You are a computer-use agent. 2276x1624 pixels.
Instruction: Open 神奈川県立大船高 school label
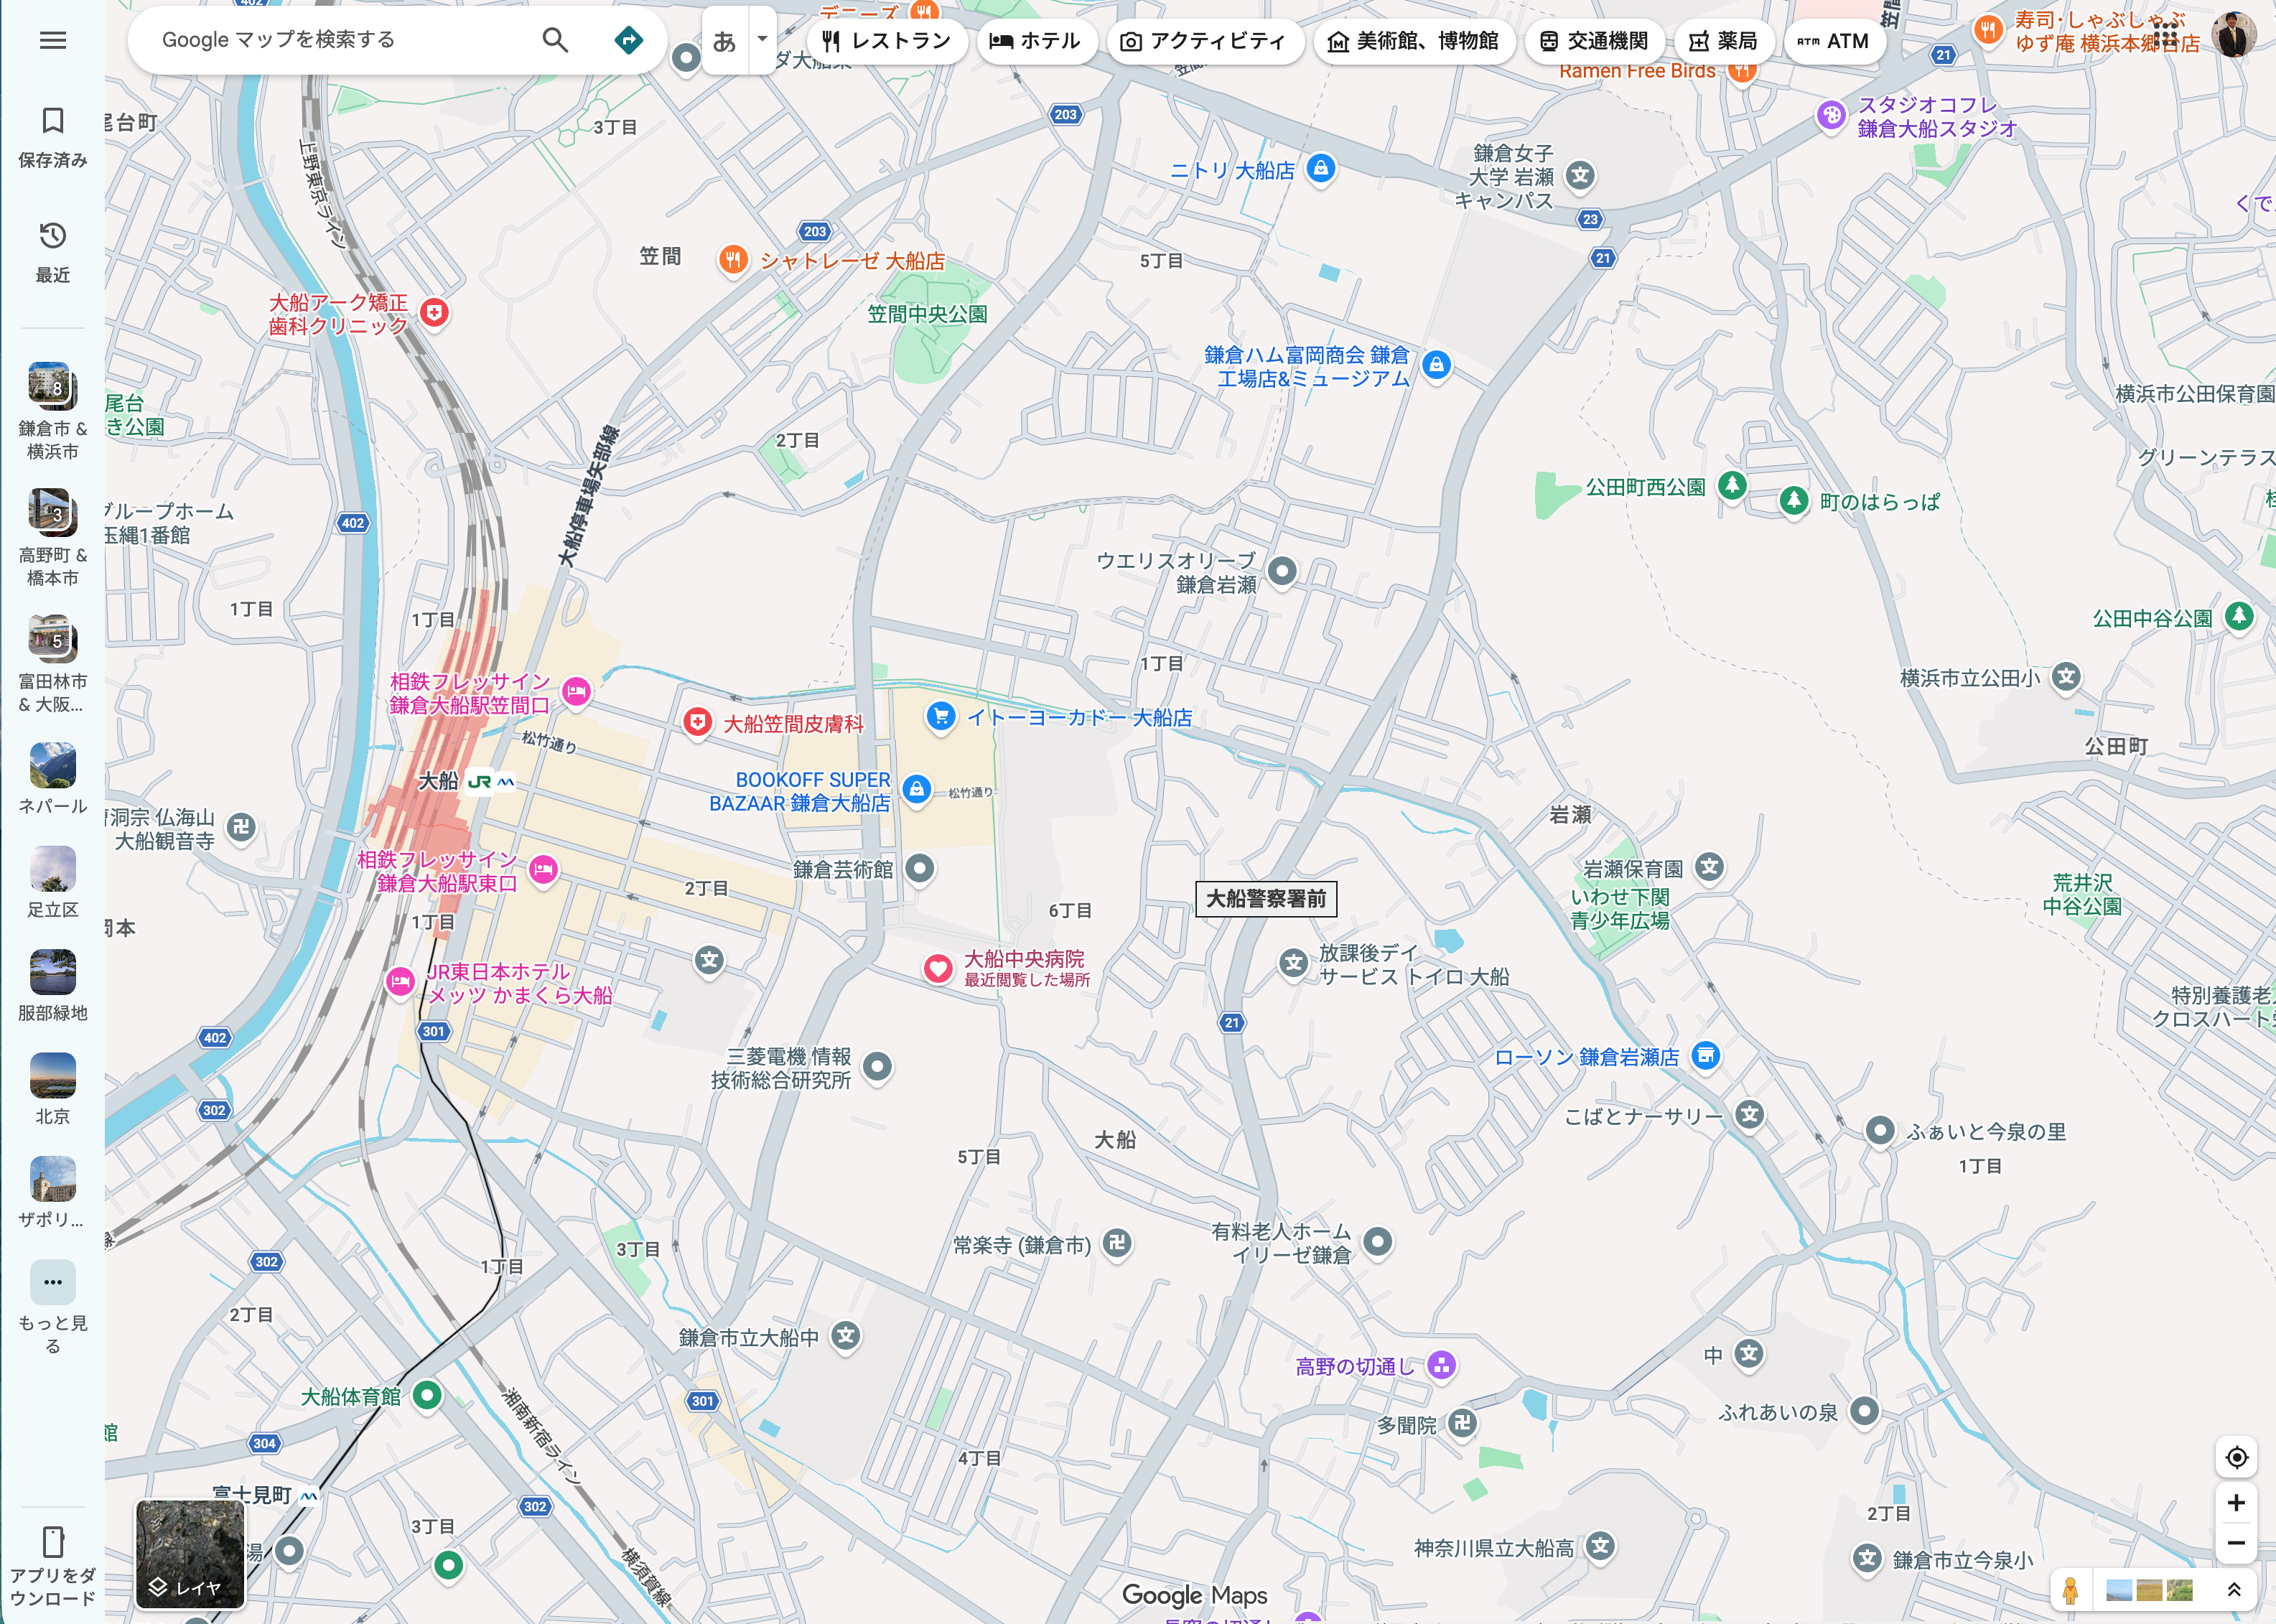tap(1494, 1548)
